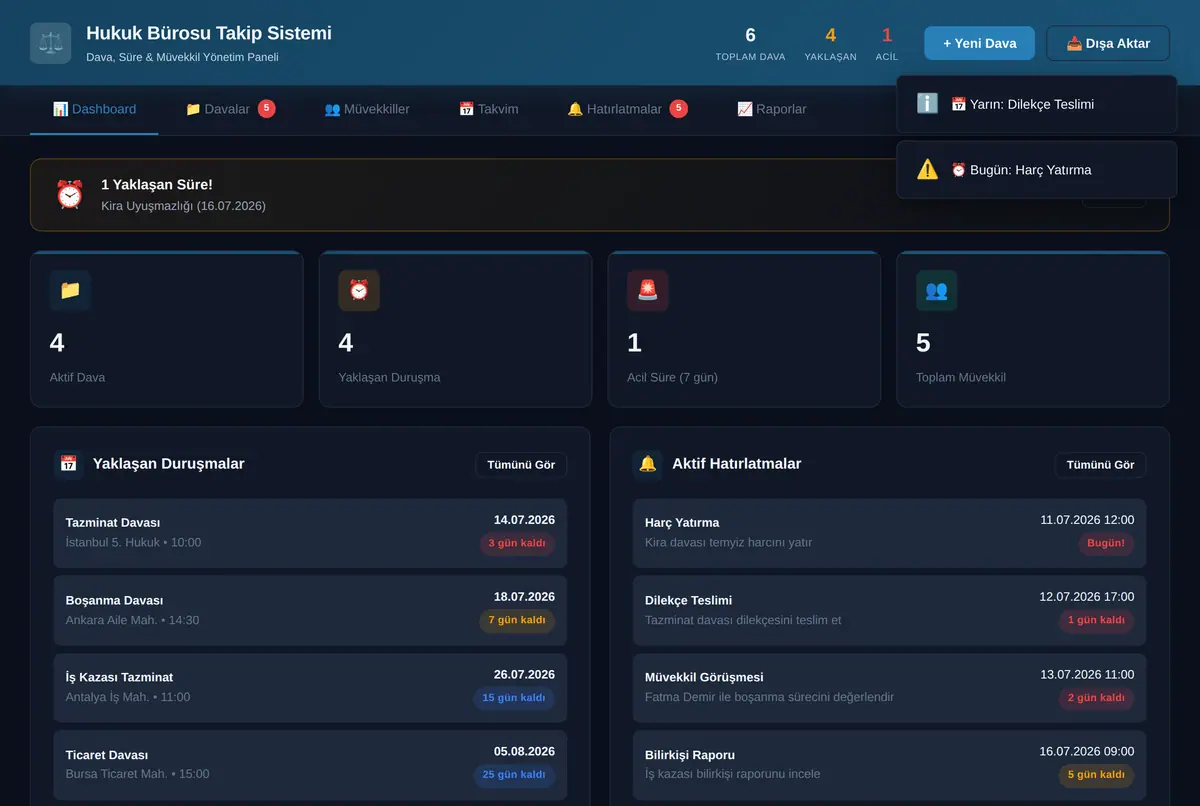View all upcoming hearings with Tümünü Gör
1200x806 pixels.
[521, 465]
